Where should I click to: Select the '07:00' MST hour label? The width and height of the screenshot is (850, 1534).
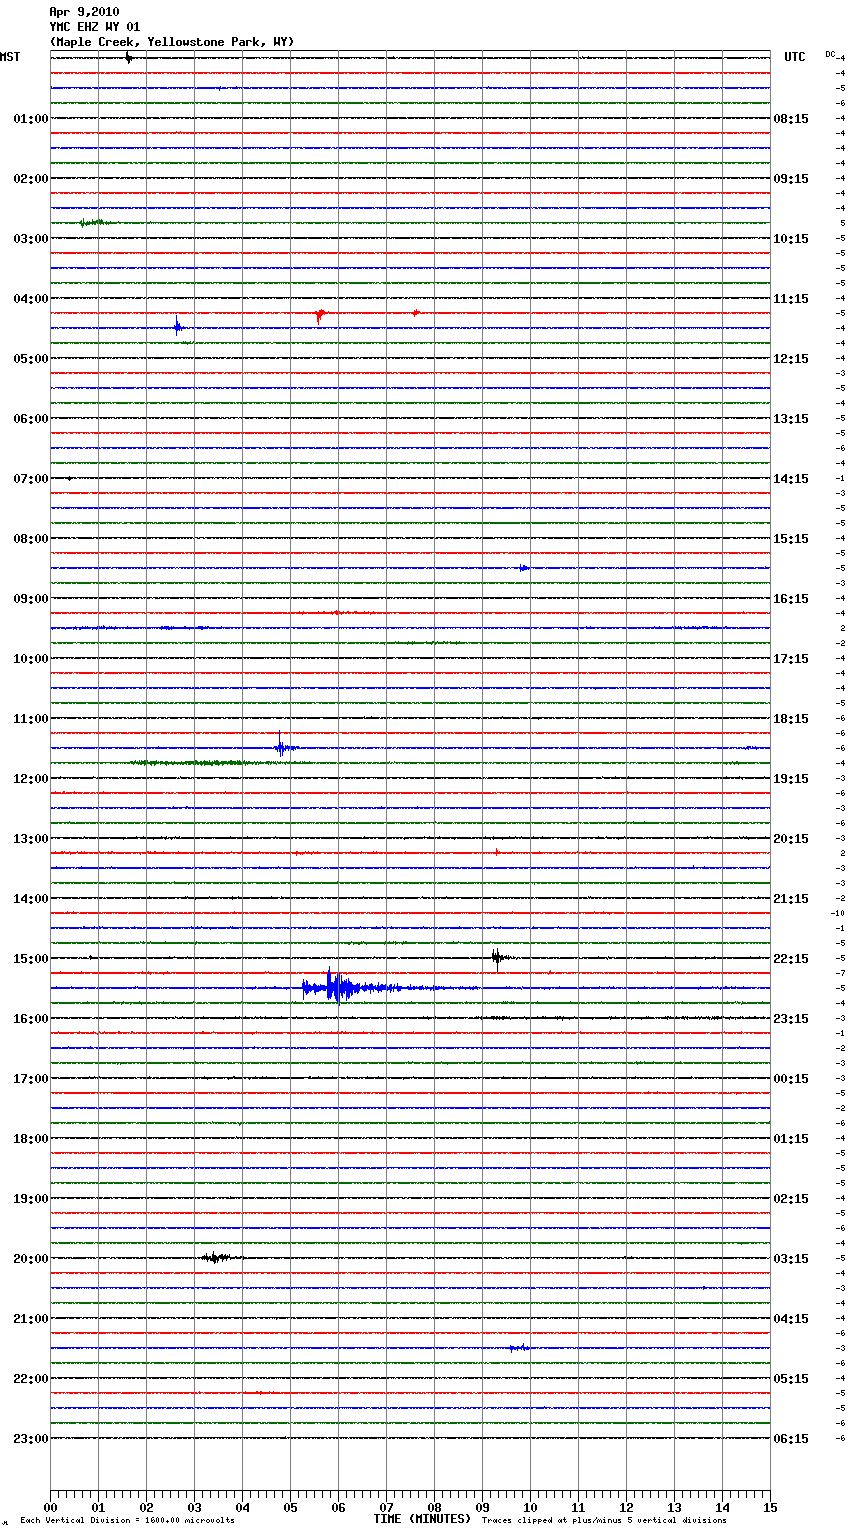[31, 479]
